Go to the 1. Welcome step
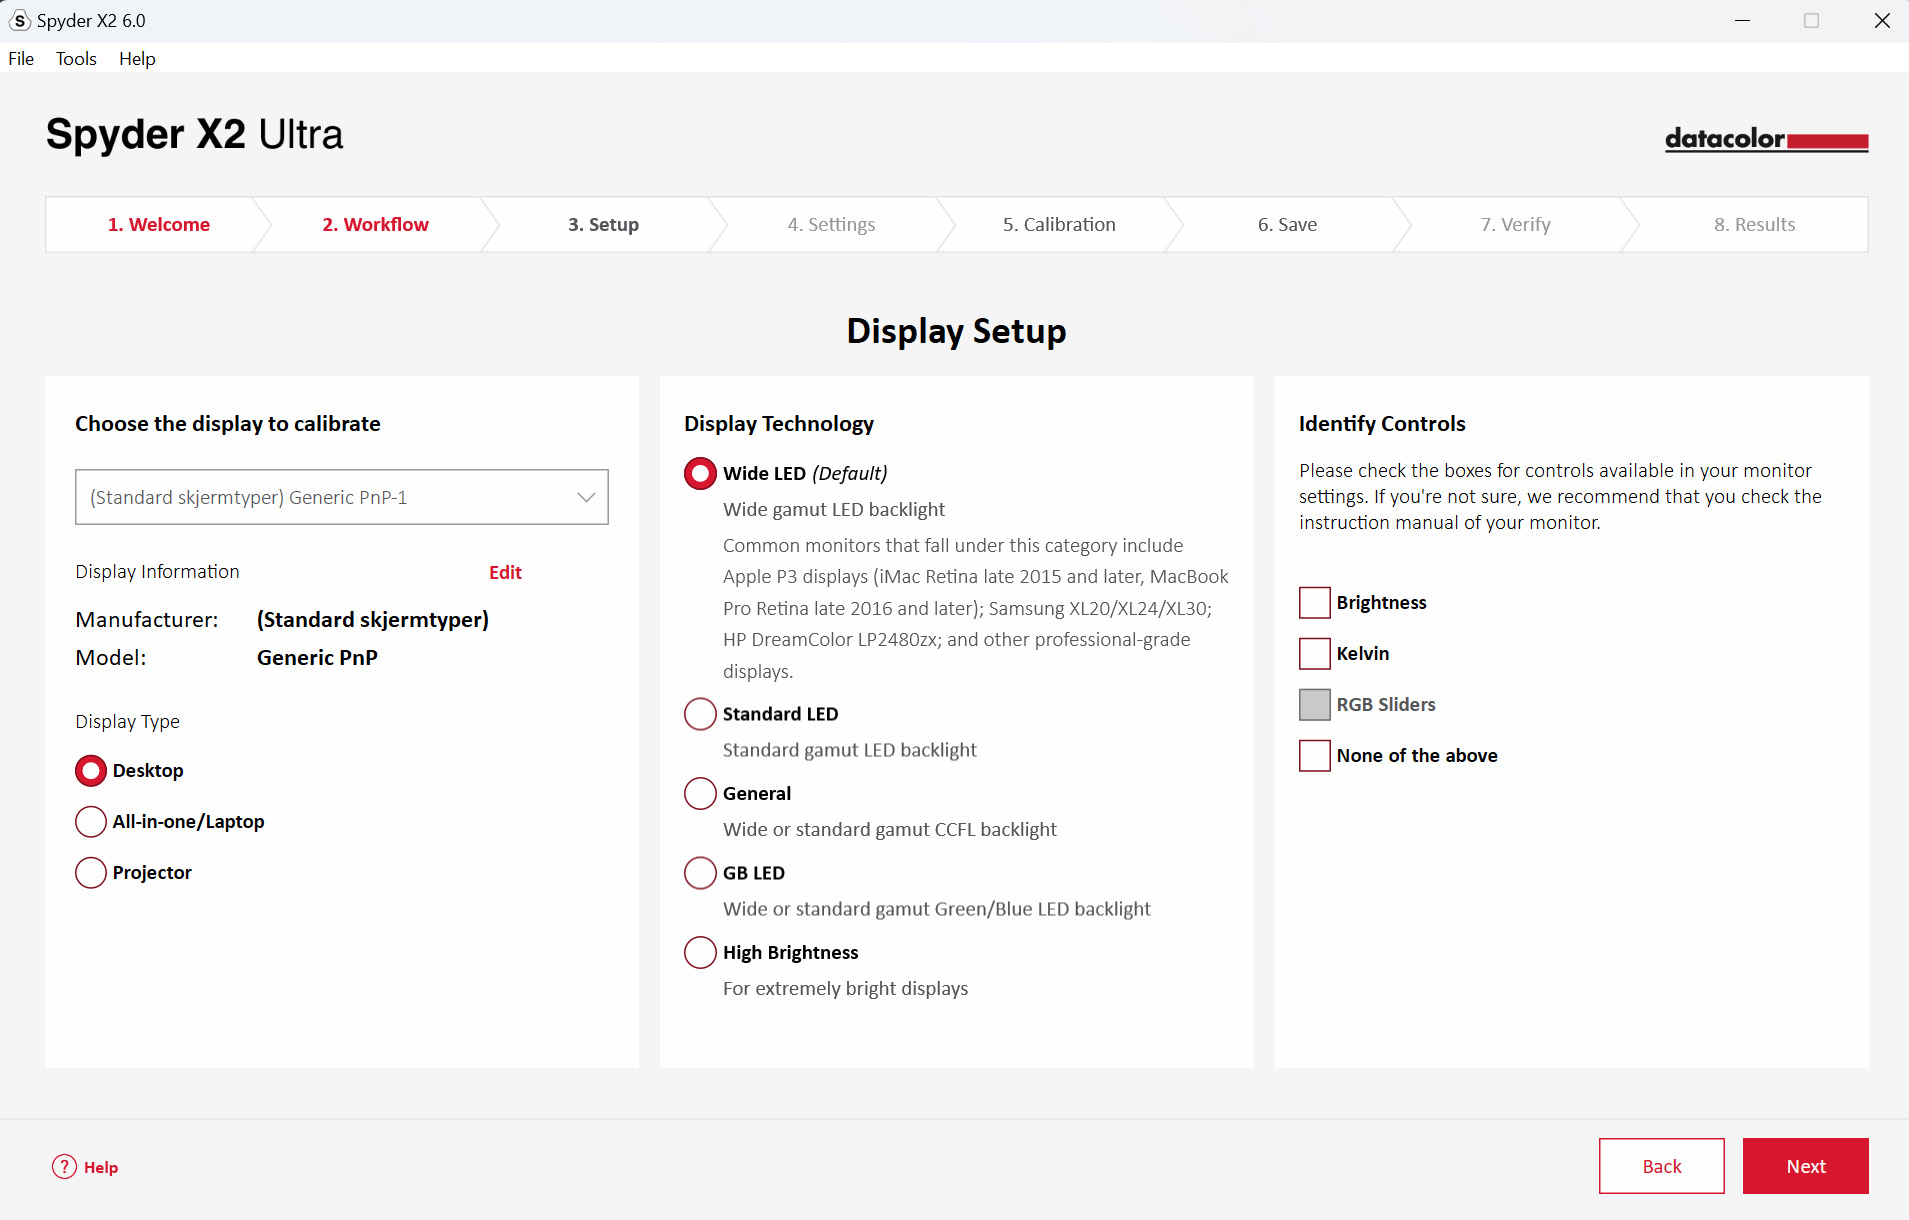Viewport: 1909px width, 1220px height. point(159,224)
